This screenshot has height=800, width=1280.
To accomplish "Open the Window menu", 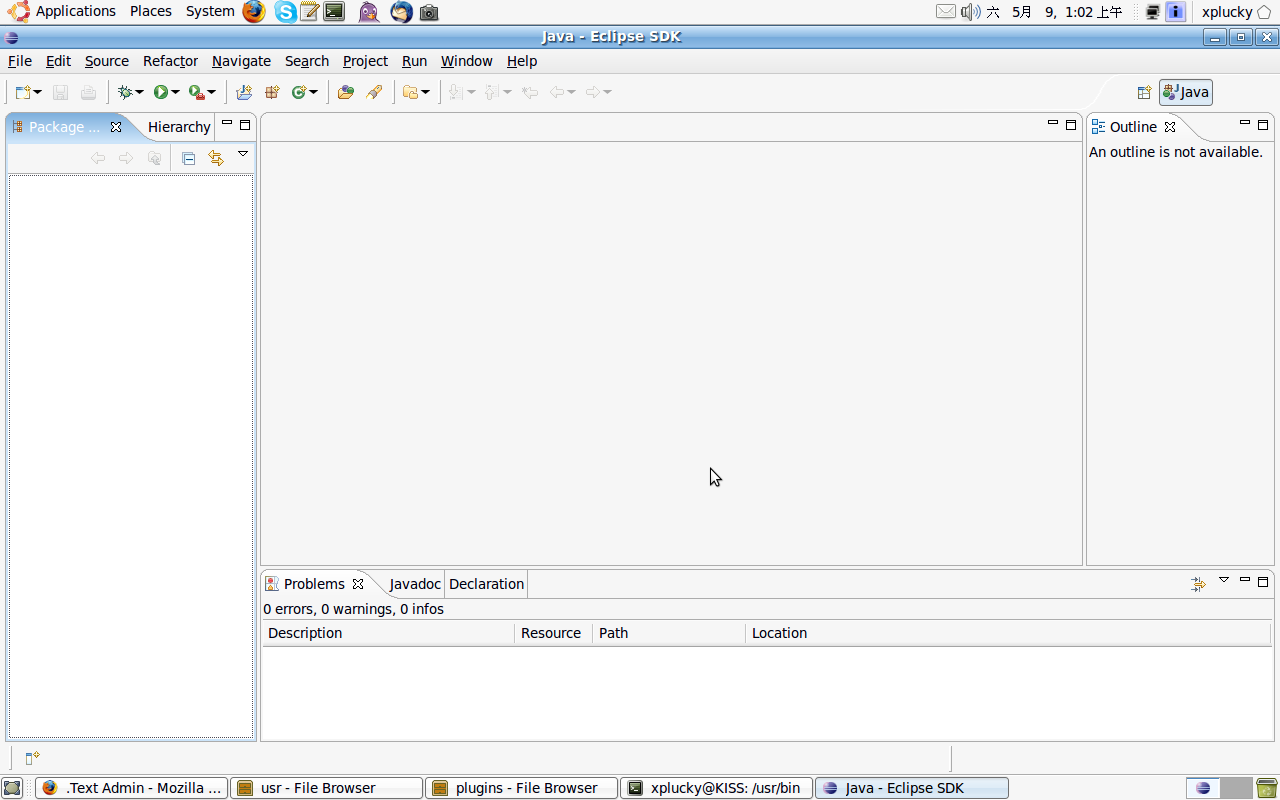I will (467, 61).
